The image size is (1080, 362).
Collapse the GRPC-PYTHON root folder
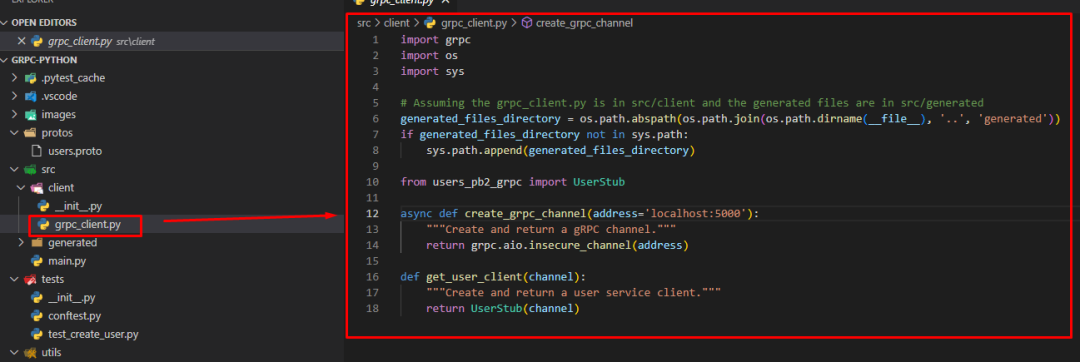pos(6,60)
